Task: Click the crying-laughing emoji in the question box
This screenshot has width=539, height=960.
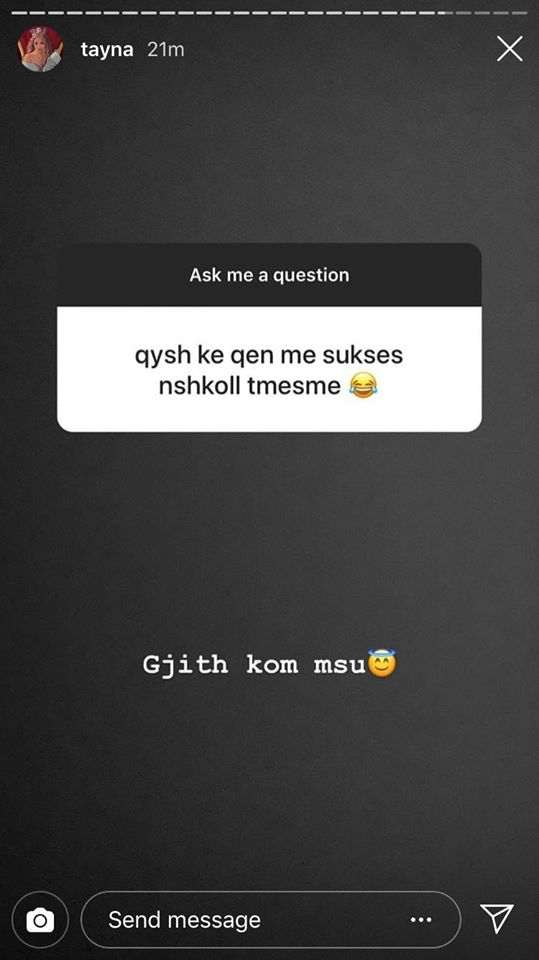Action: [x=363, y=387]
